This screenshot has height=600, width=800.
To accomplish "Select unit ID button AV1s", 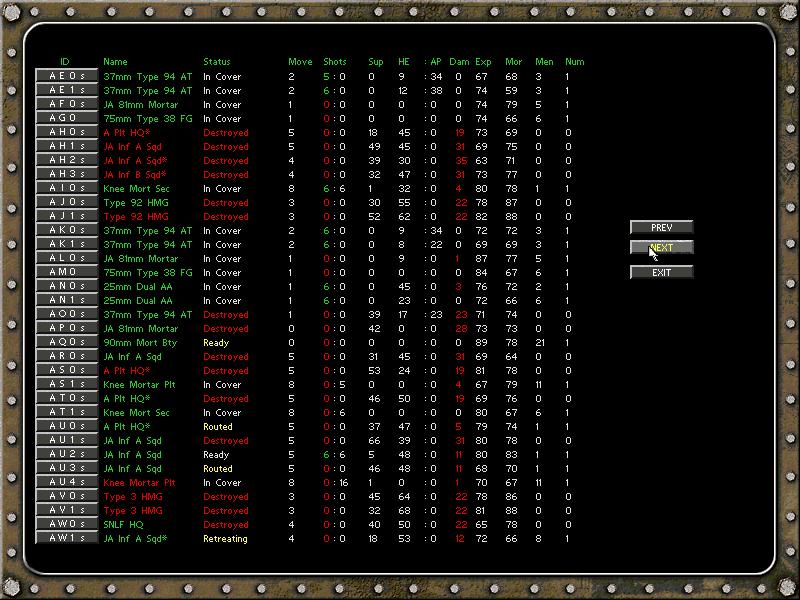I will [x=66, y=510].
